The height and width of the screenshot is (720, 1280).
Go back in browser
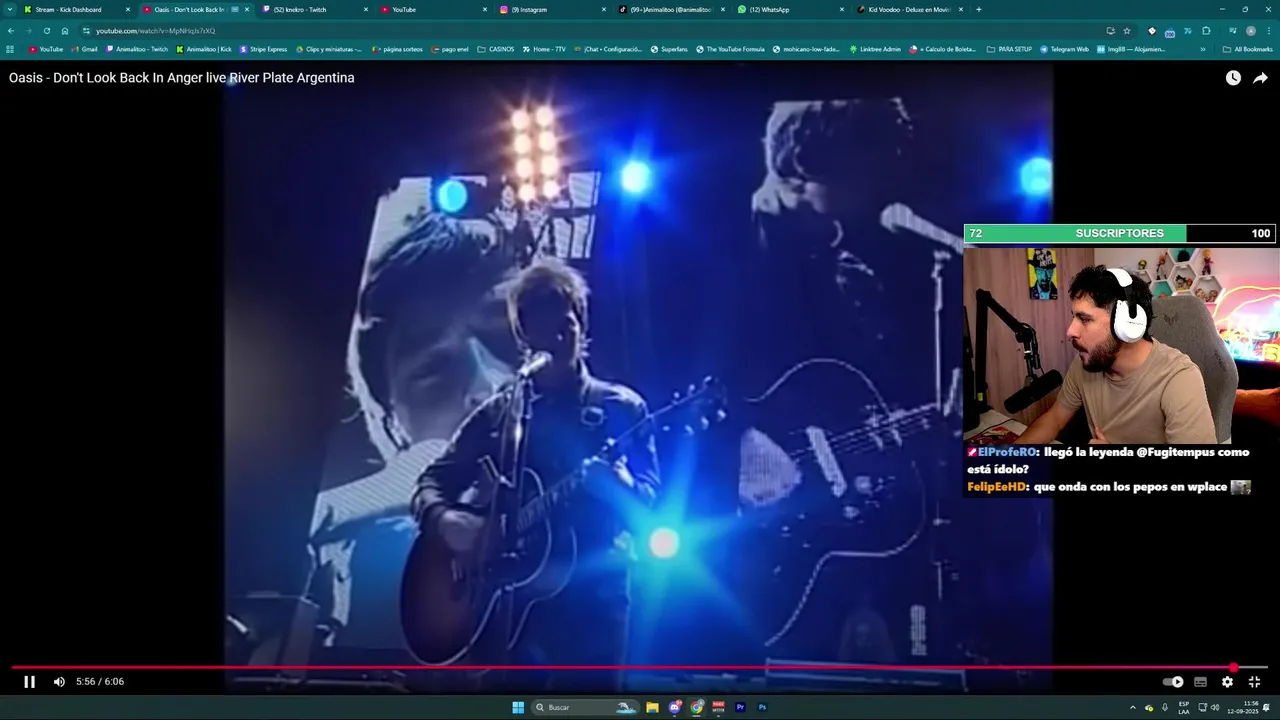11,31
